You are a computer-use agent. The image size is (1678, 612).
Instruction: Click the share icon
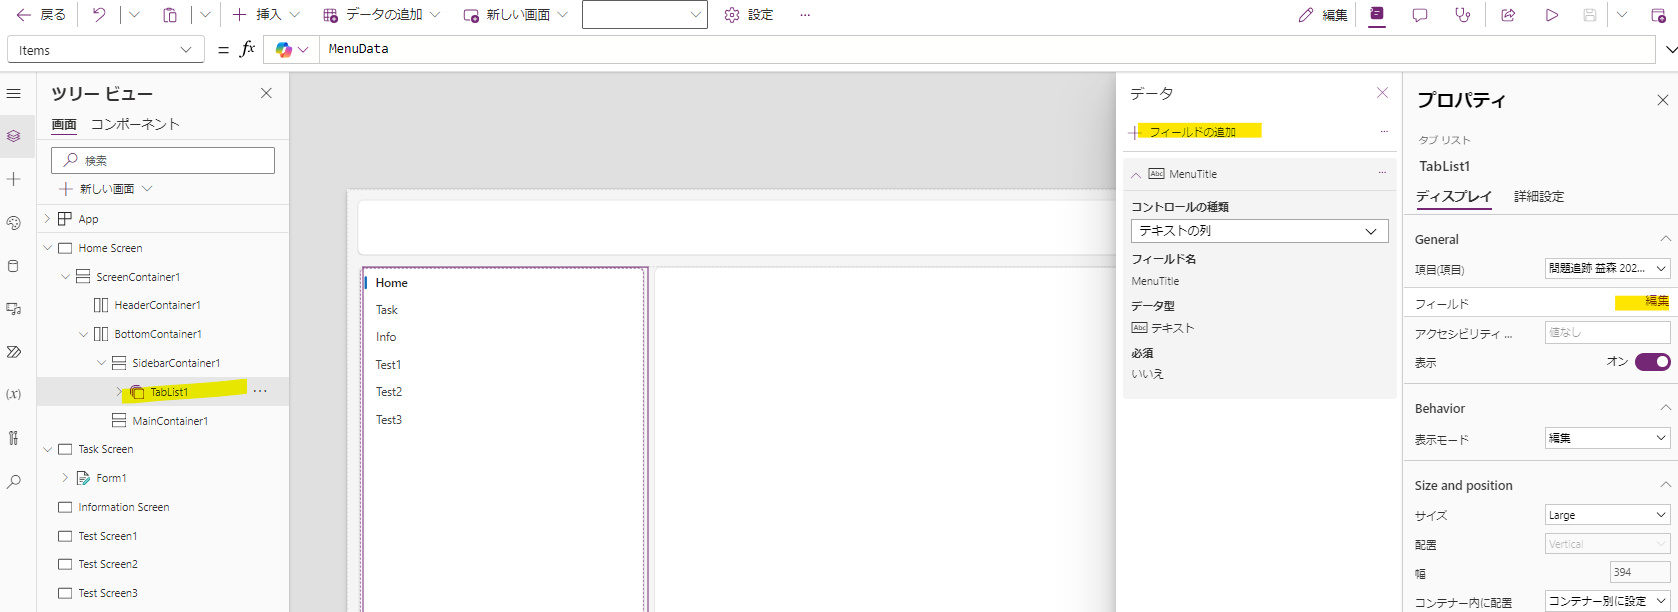(1508, 15)
